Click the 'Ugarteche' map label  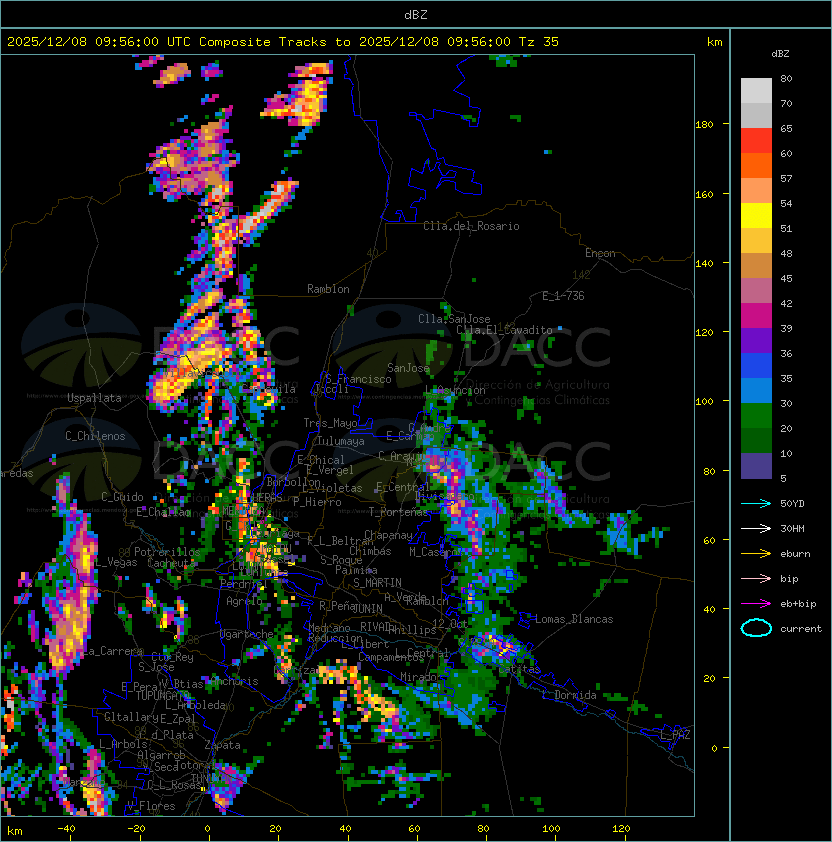coord(247,634)
